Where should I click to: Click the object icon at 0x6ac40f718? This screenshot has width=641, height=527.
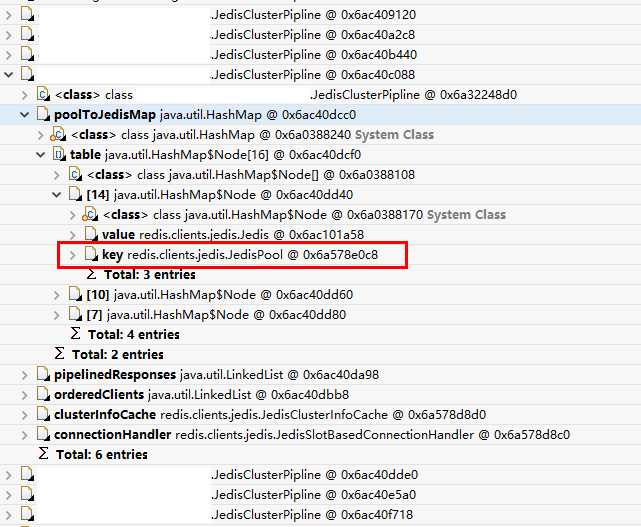pyautogui.click(x=27, y=514)
